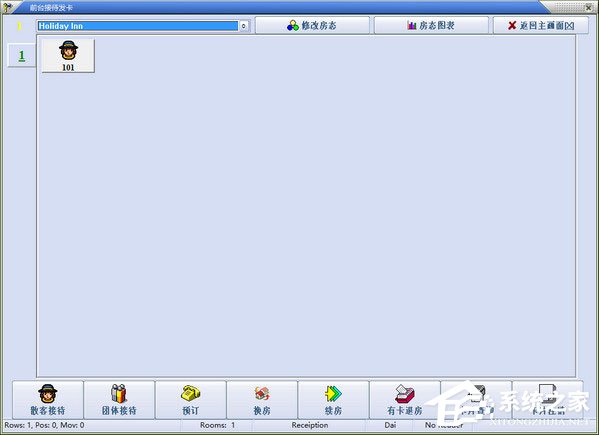Image resolution: width=599 pixels, height=435 pixels.
Task: Click the card query button beside 有卡退房
Action: click(476, 400)
